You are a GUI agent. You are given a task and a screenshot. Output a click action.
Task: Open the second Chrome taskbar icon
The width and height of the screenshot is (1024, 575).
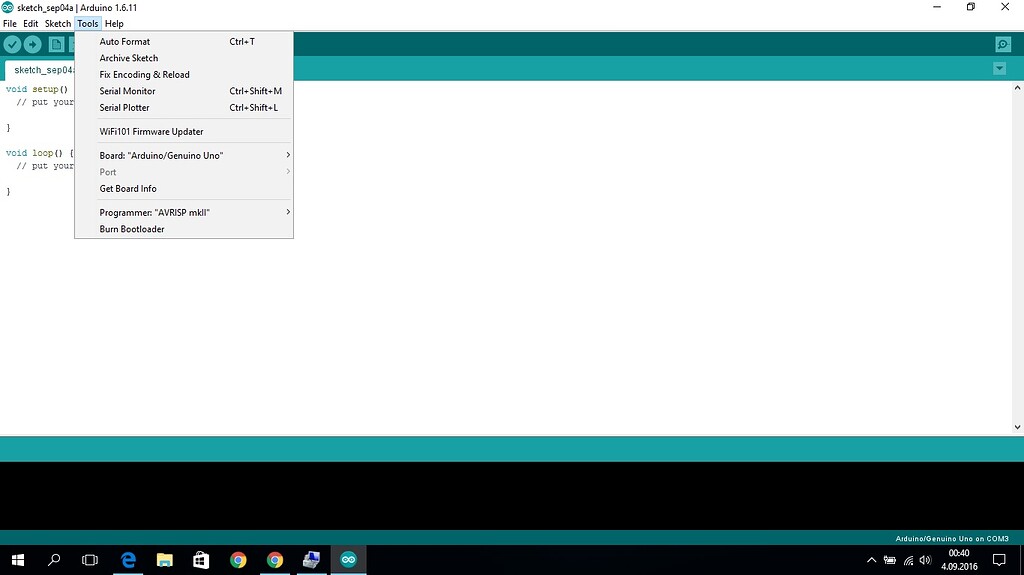click(x=274, y=560)
